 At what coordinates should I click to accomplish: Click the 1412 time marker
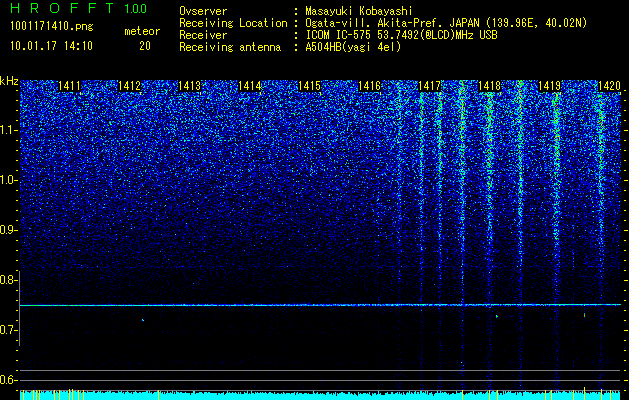[x=129, y=86]
